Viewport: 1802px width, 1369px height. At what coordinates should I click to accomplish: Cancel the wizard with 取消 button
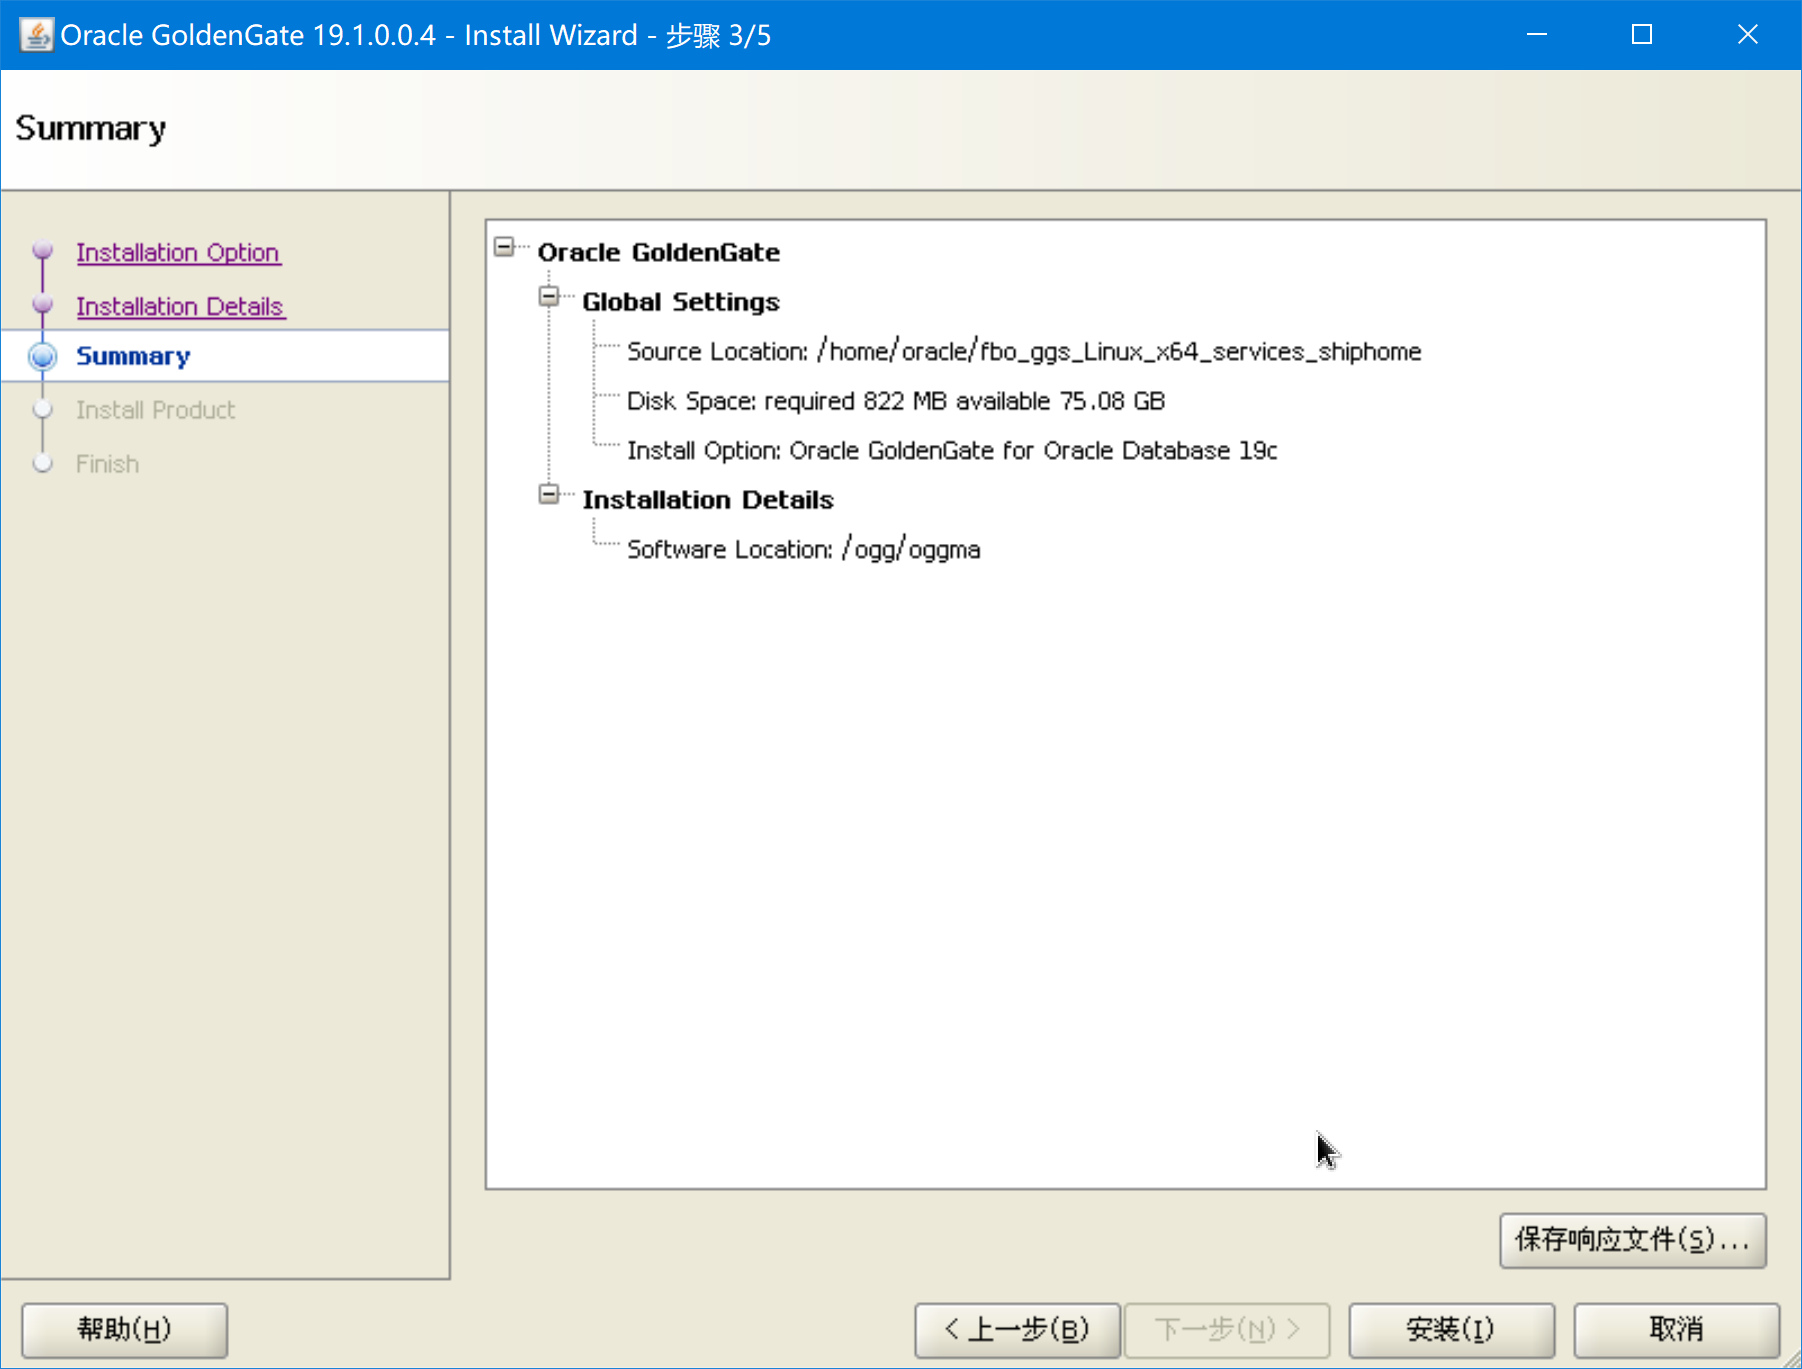click(x=1677, y=1330)
